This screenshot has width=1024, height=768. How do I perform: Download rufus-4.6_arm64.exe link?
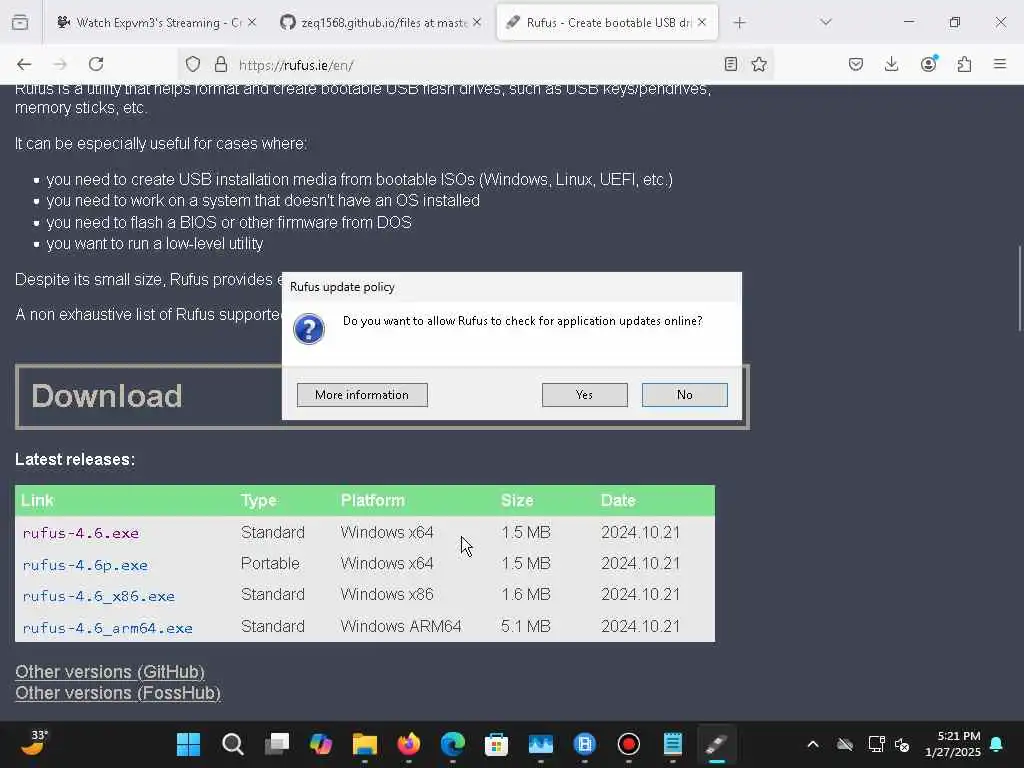click(x=108, y=628)
